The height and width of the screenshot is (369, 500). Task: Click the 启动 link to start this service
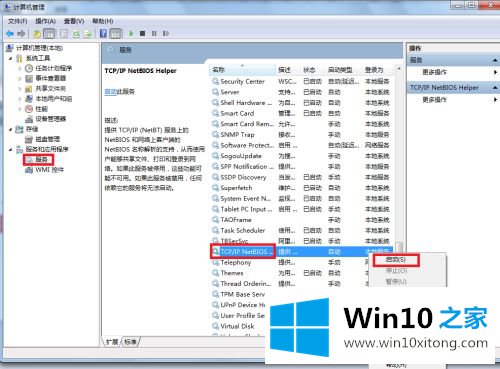pos(110,91)
